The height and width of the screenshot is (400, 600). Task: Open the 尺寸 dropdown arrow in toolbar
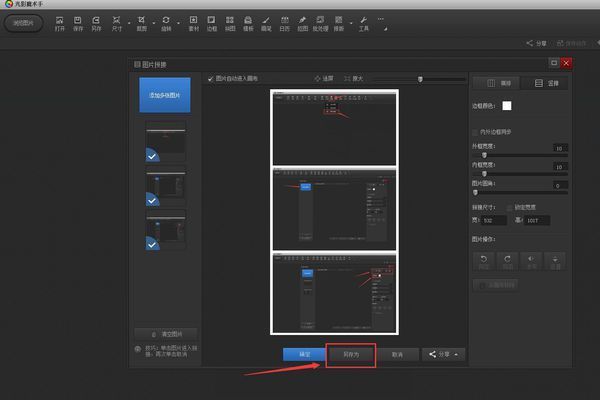(127, 20)
